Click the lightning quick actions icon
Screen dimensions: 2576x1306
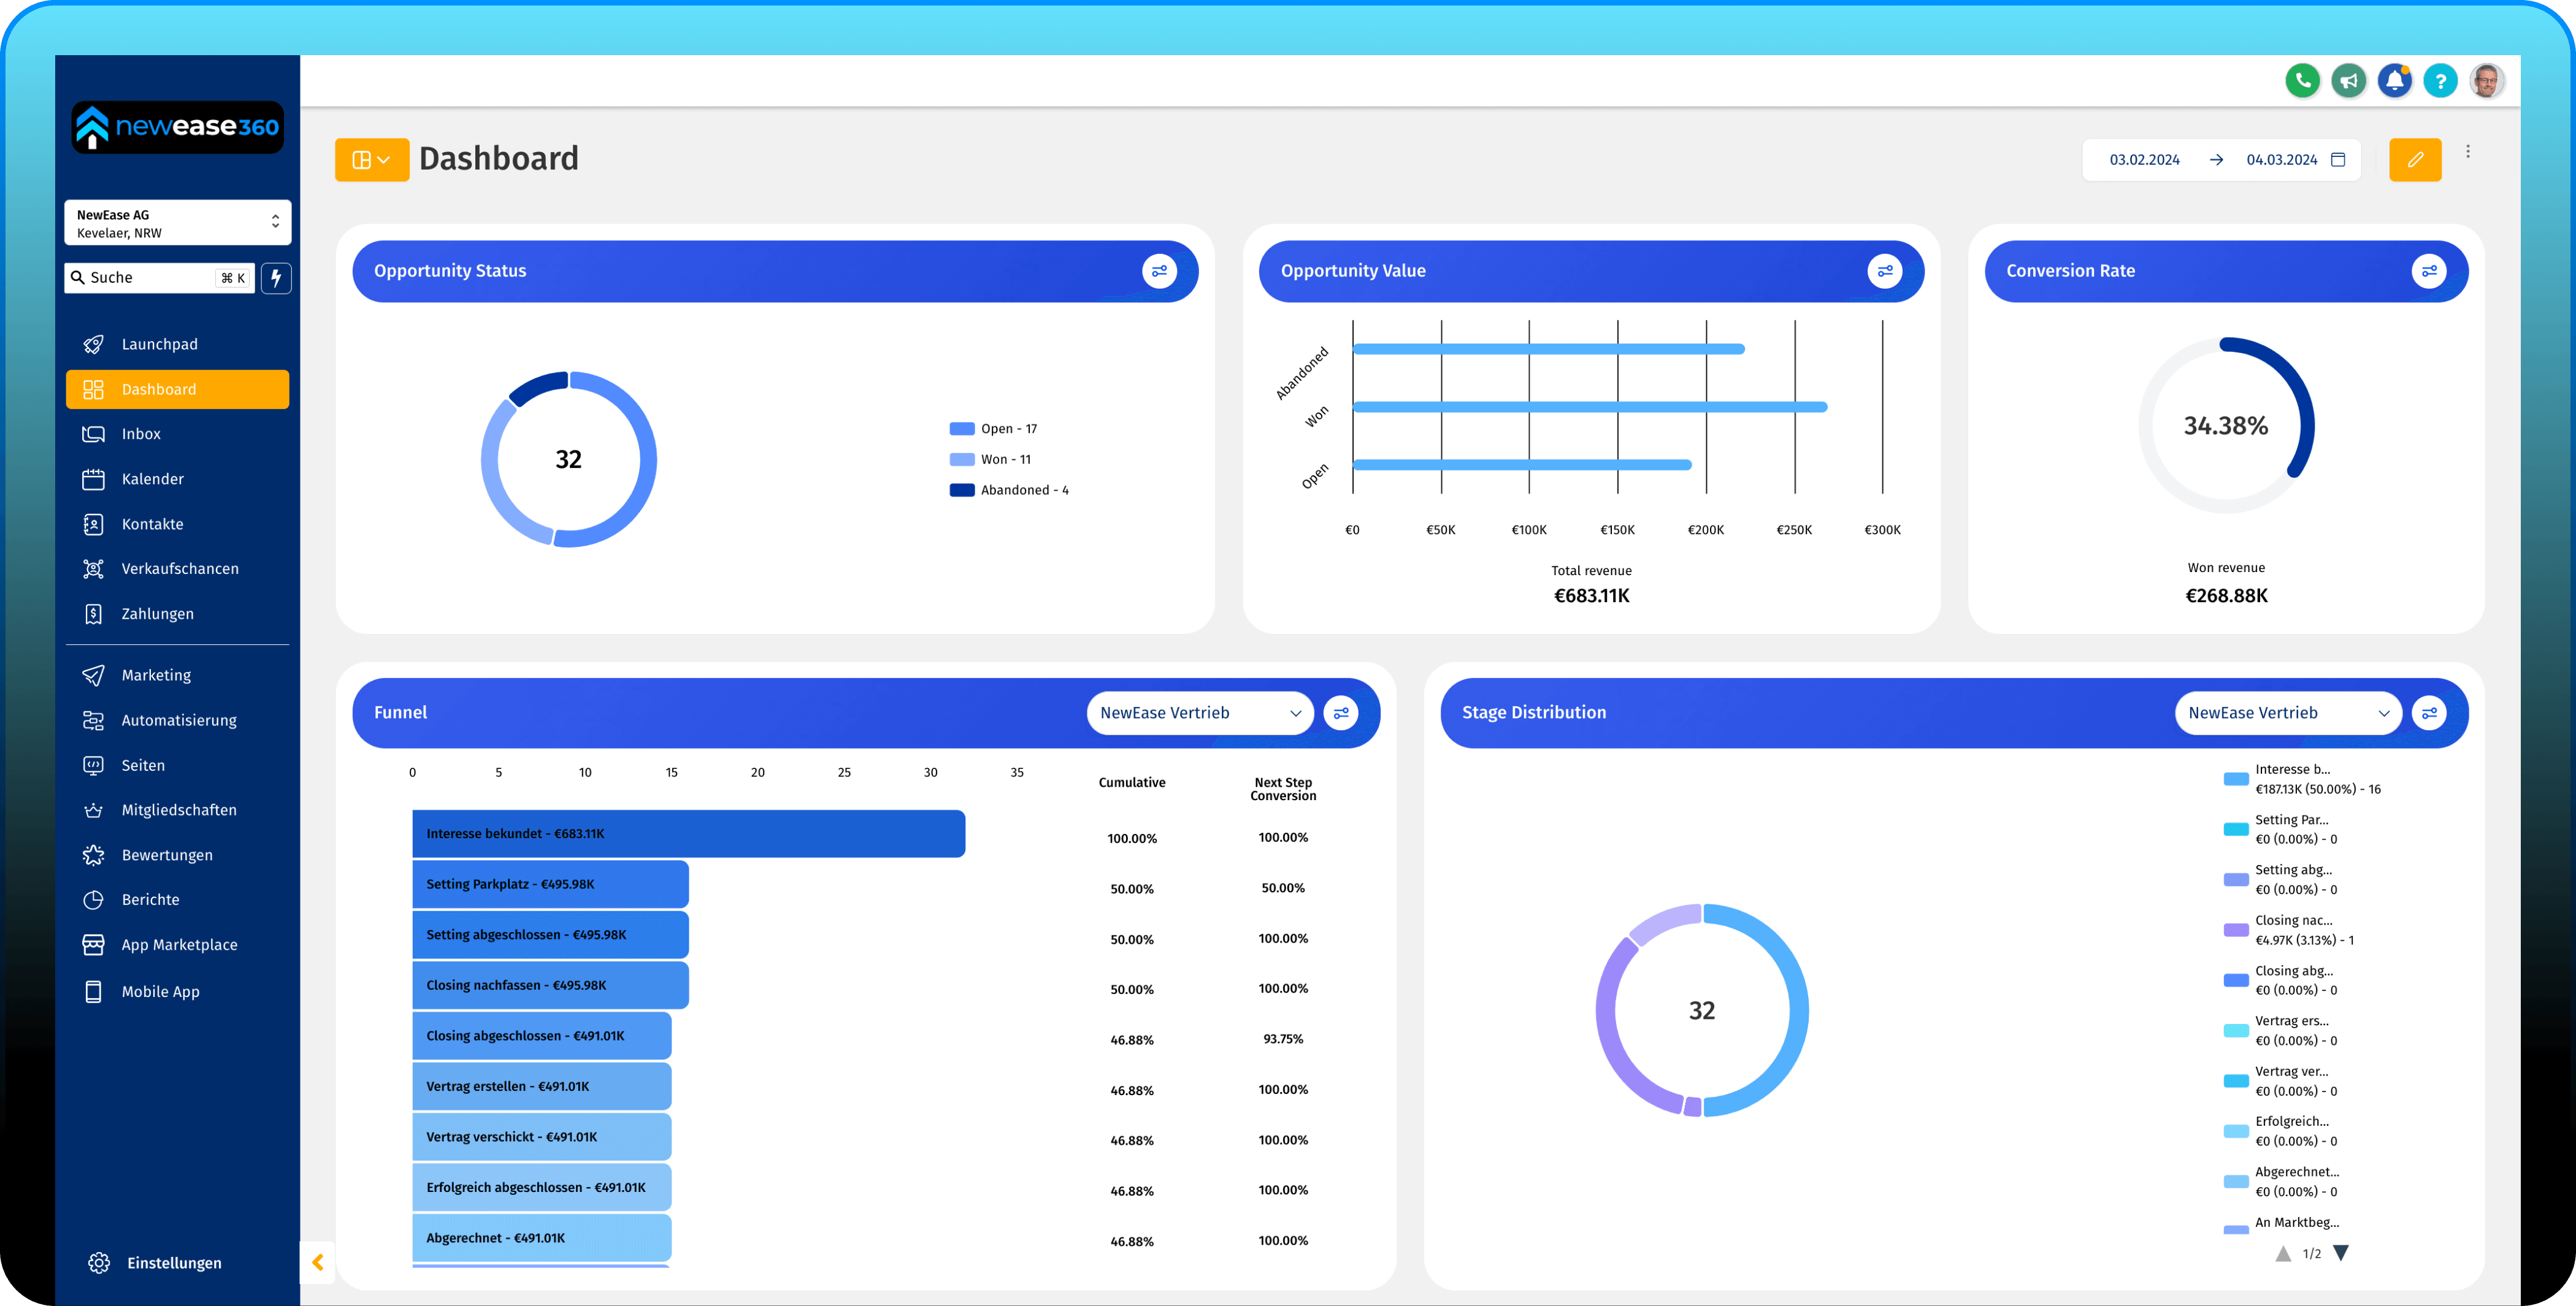276,278
